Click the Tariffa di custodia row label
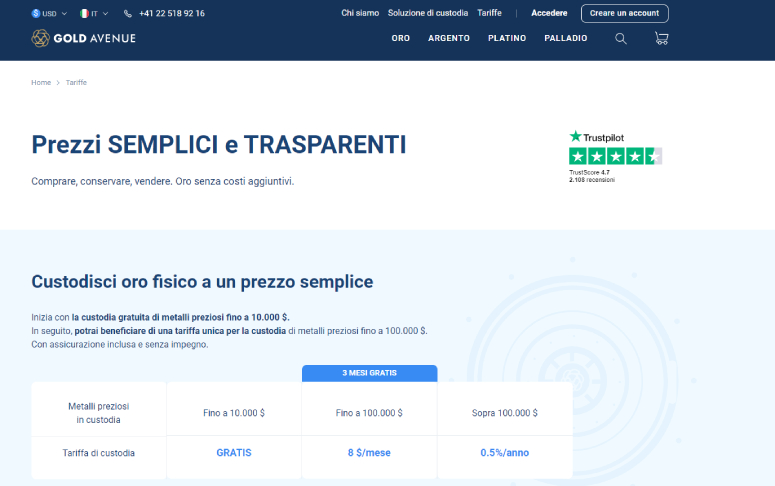 tap(98, 453)
